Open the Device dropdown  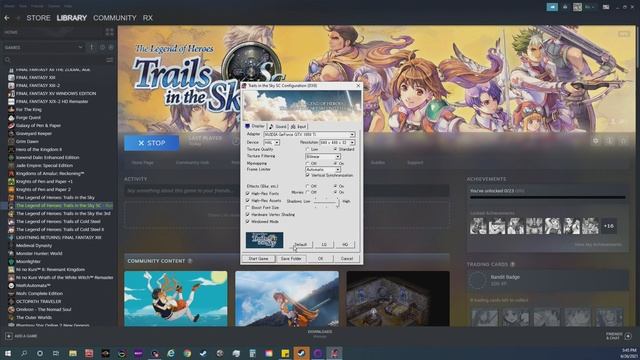pyautogui.click(x=272, y=142)
